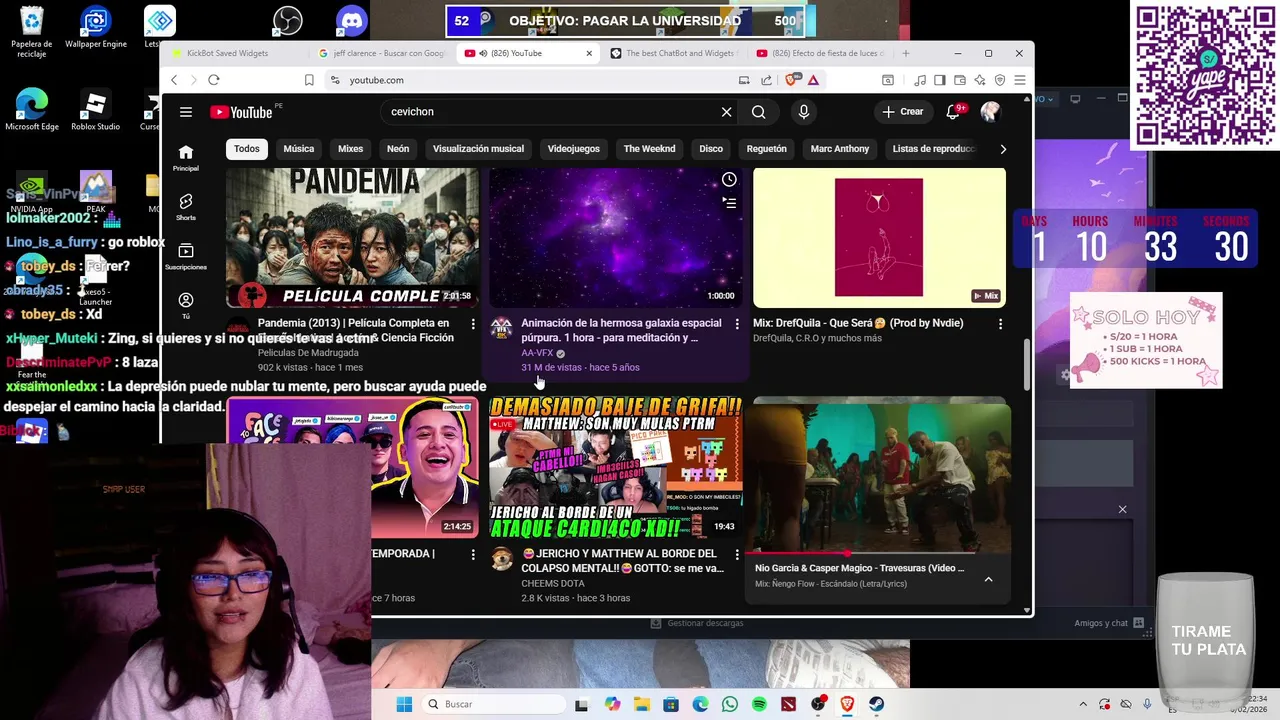Toggle the Brave sidebar panel
The width and height of the screenshot is (1280, 720).
(x=939, y=80)
